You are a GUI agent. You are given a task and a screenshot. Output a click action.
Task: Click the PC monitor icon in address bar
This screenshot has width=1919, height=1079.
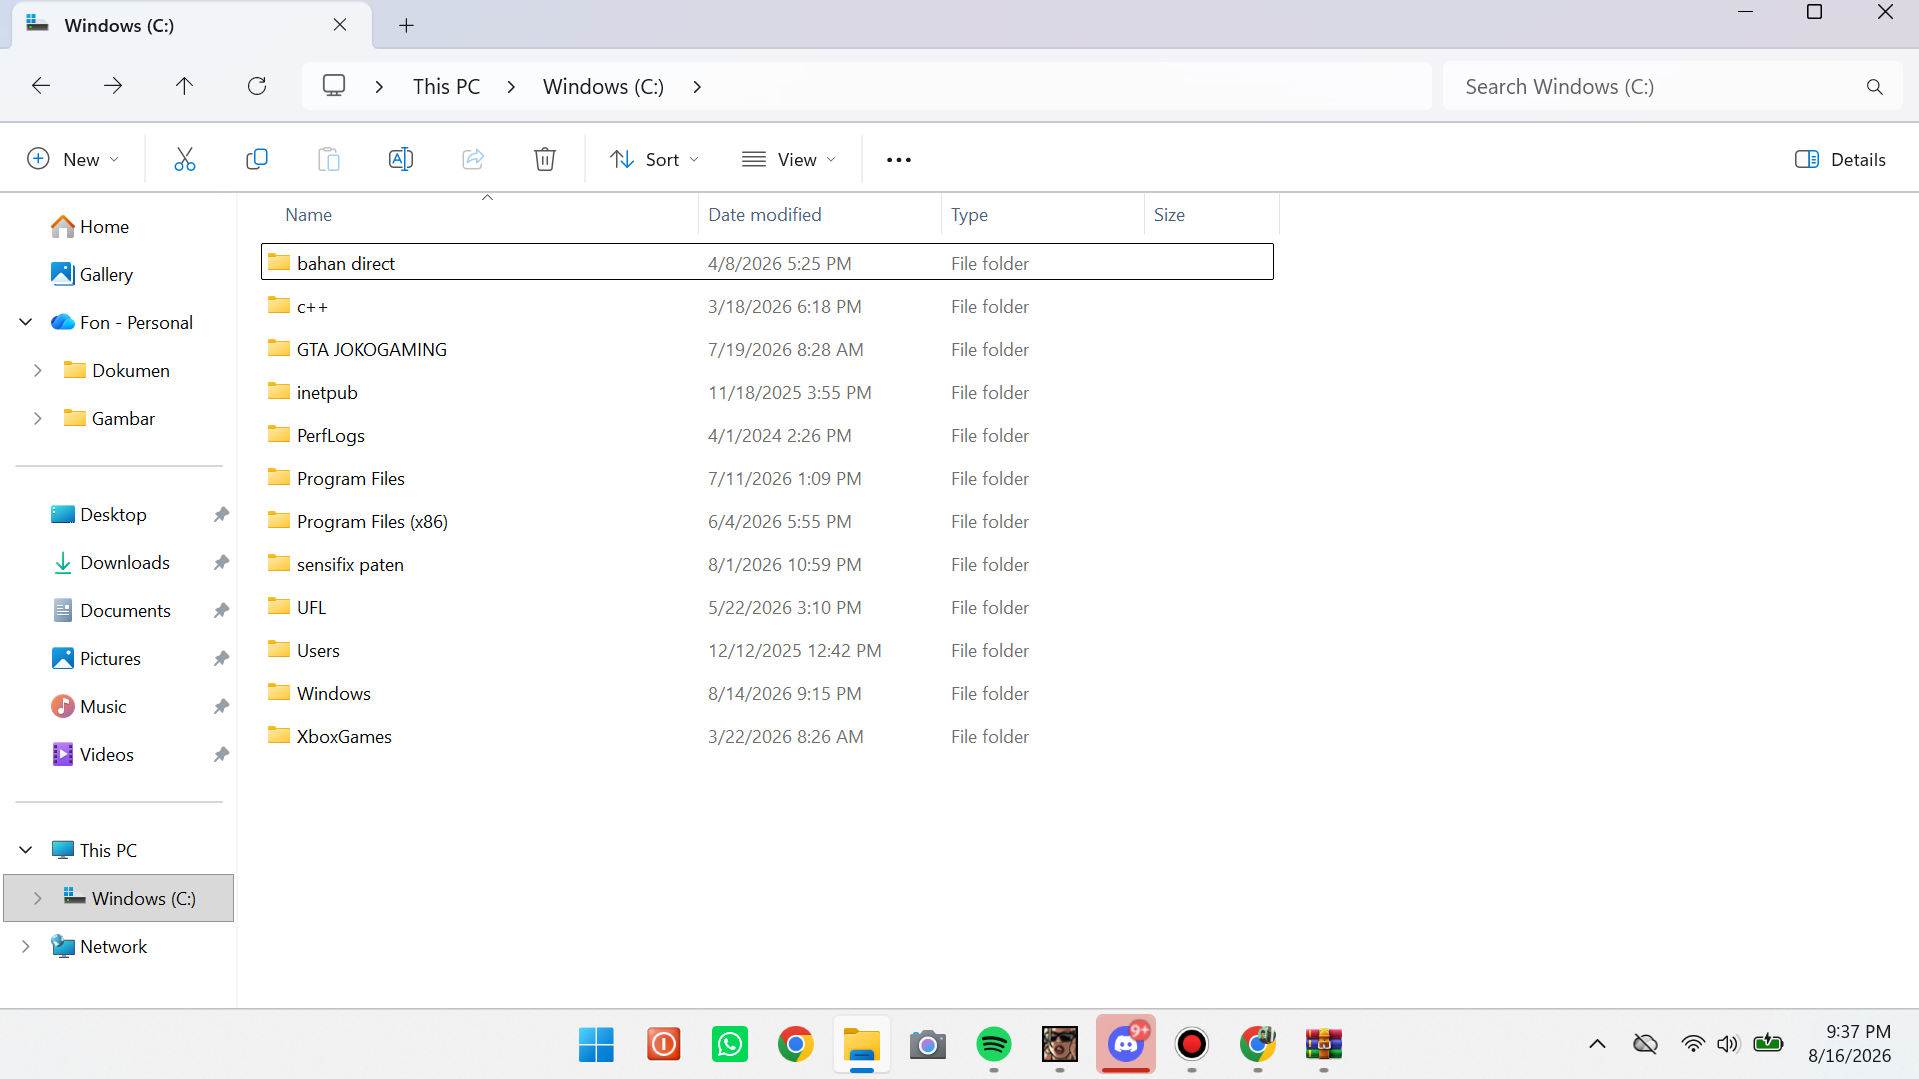pyautogui.click(x=334, y=86)
